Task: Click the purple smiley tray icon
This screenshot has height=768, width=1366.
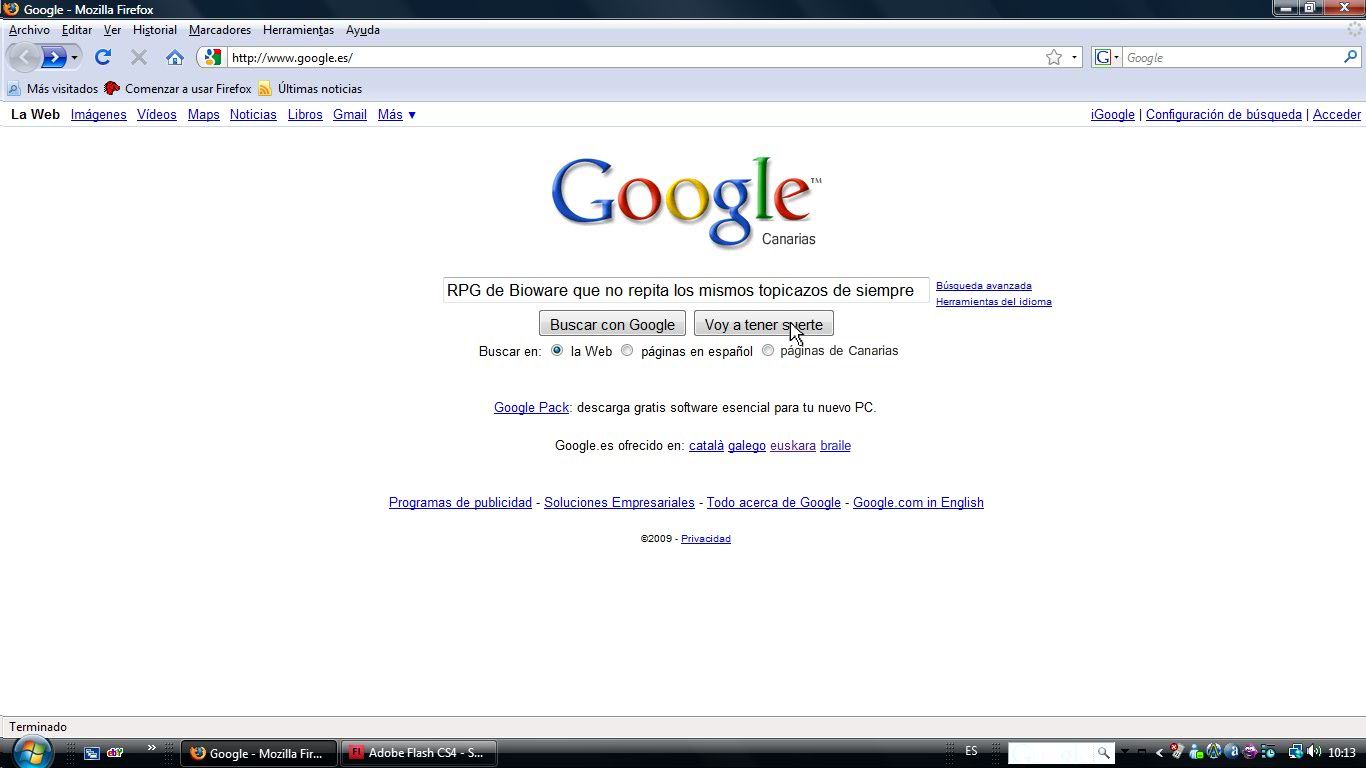Action: (x=1250, y=752)
